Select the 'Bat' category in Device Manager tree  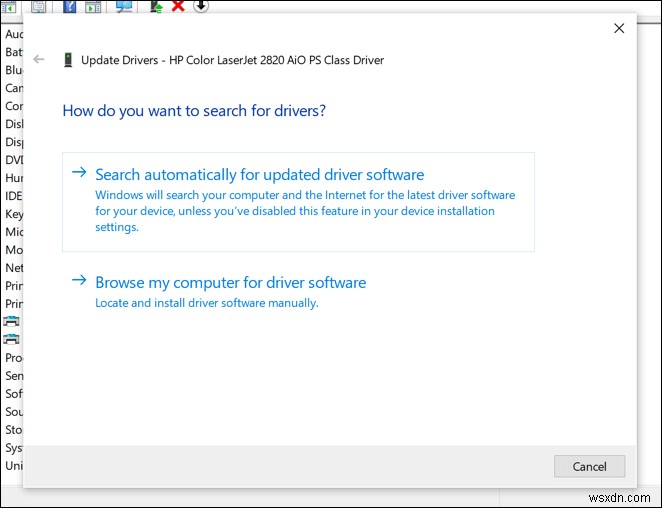pyautogui.click(x=14, y=52)
